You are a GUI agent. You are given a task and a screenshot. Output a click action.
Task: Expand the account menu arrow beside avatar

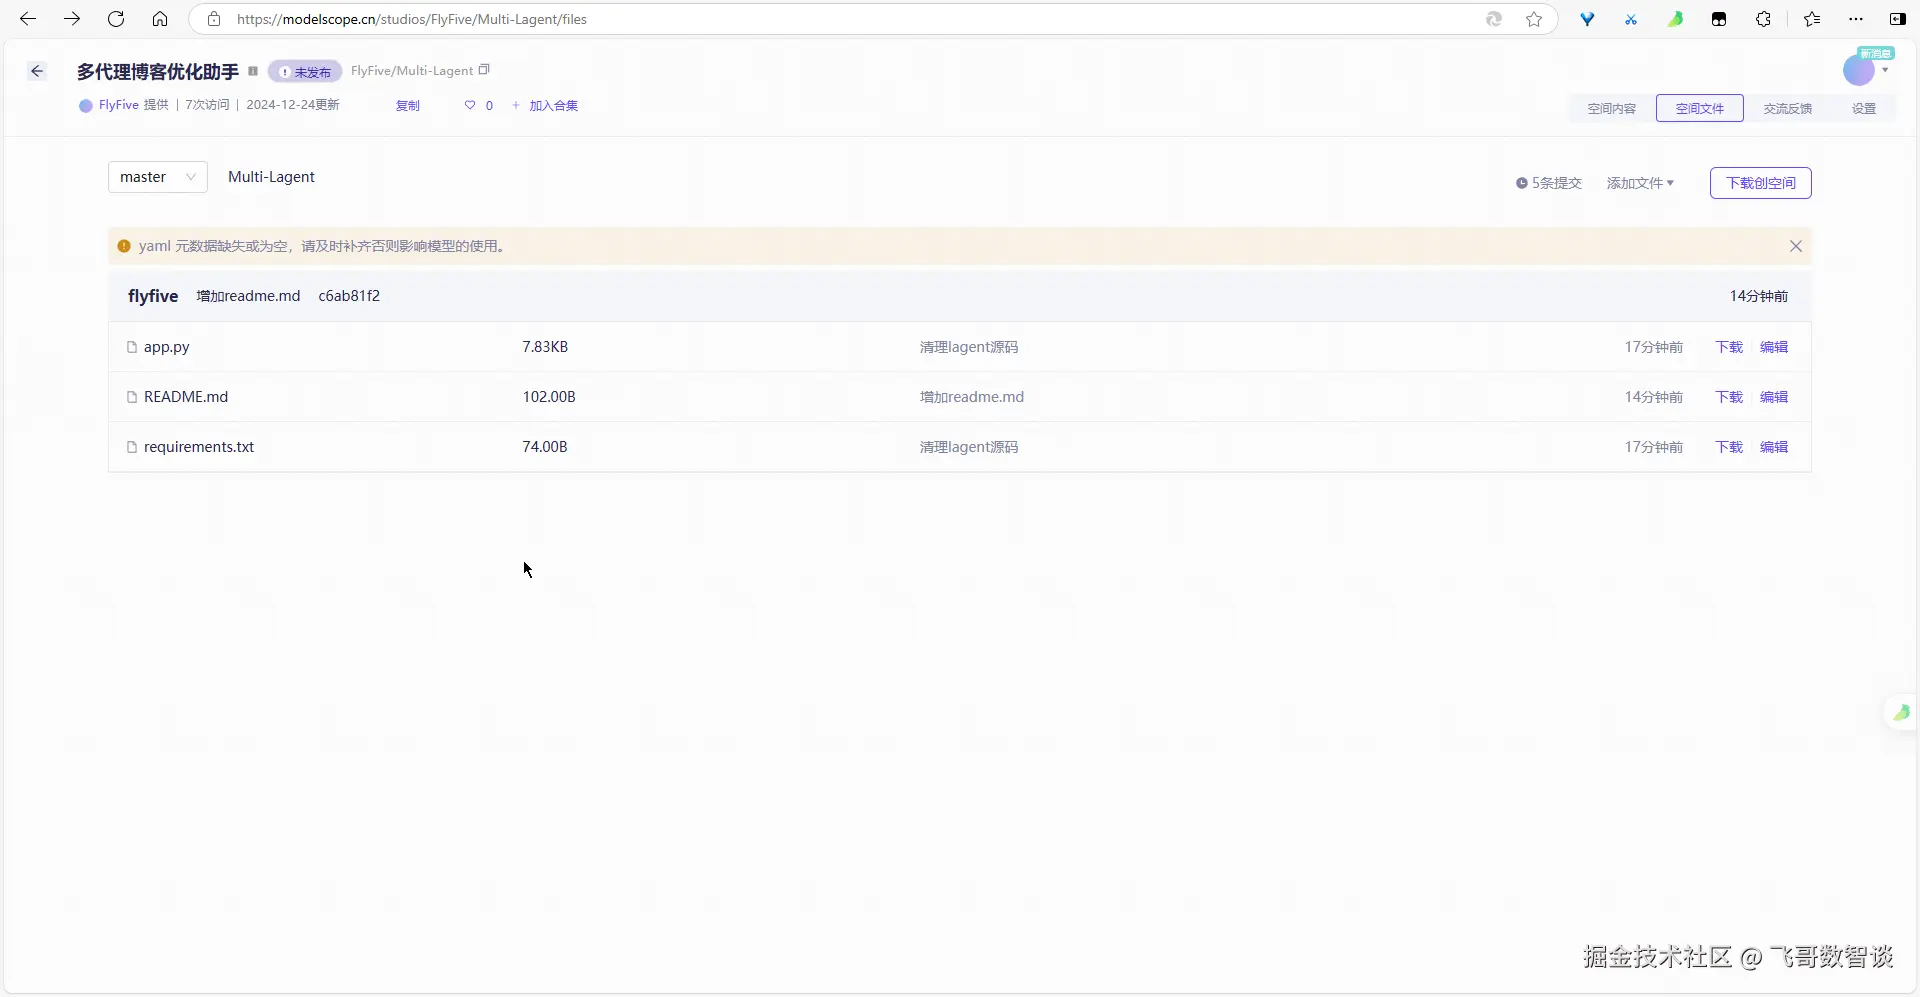(1885, 70)
